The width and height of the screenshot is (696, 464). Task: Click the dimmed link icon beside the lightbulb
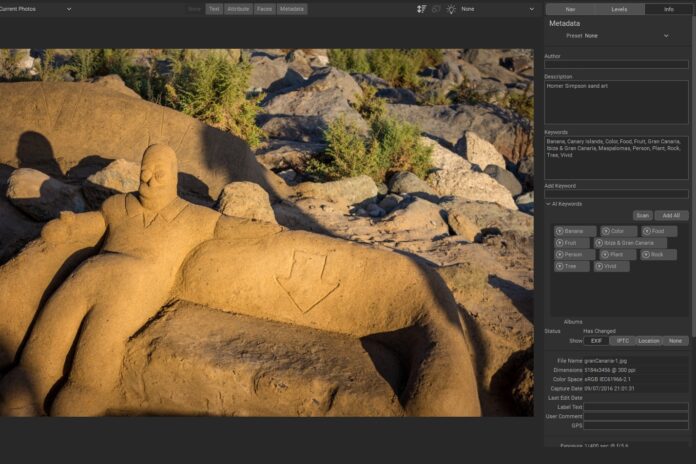[436, 9]
